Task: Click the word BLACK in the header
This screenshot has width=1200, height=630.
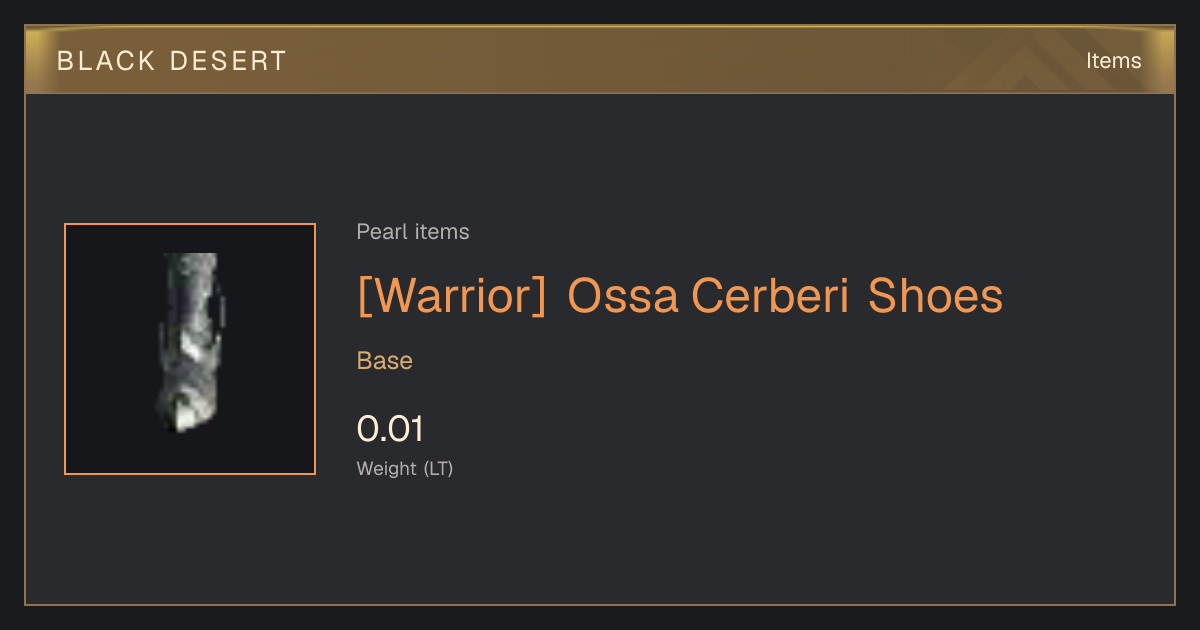Action: pyautogui.click(x=107, y=61)
